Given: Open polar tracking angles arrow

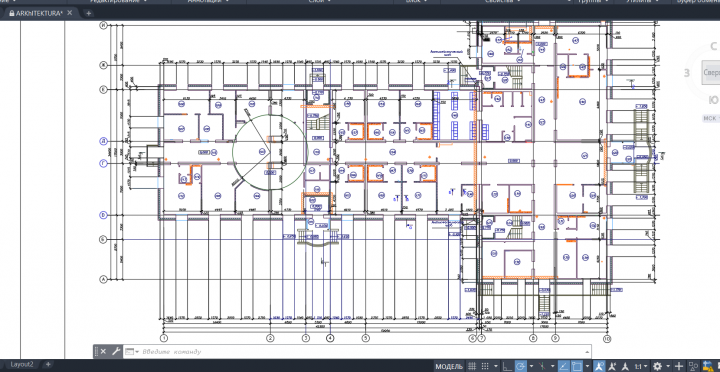Looking at the screenshot, I should point(531,366).
